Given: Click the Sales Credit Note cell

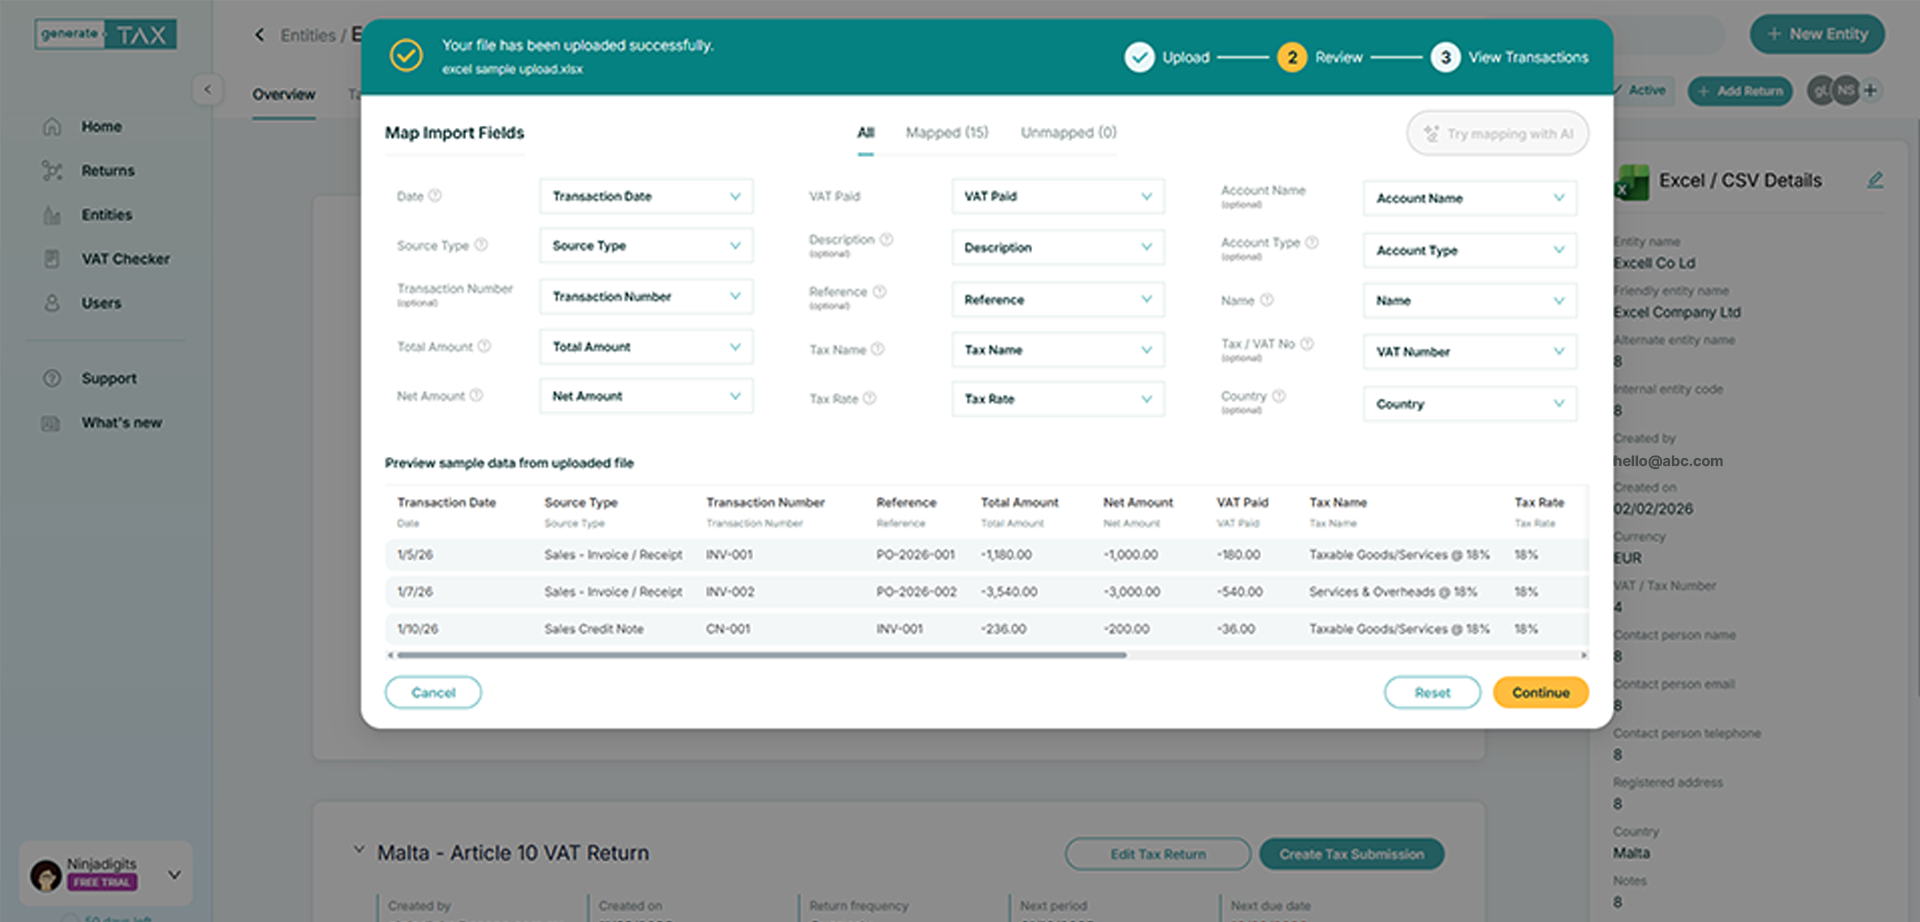Looking at the screenshot, I should (x=594, y=630).
